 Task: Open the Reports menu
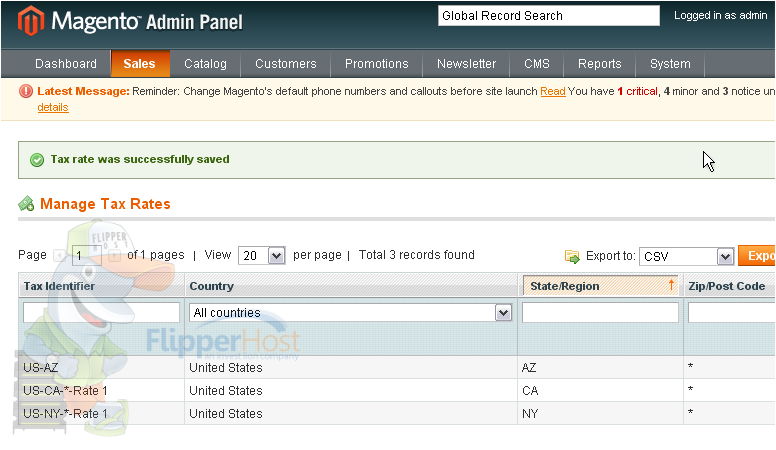coord(600,64)
